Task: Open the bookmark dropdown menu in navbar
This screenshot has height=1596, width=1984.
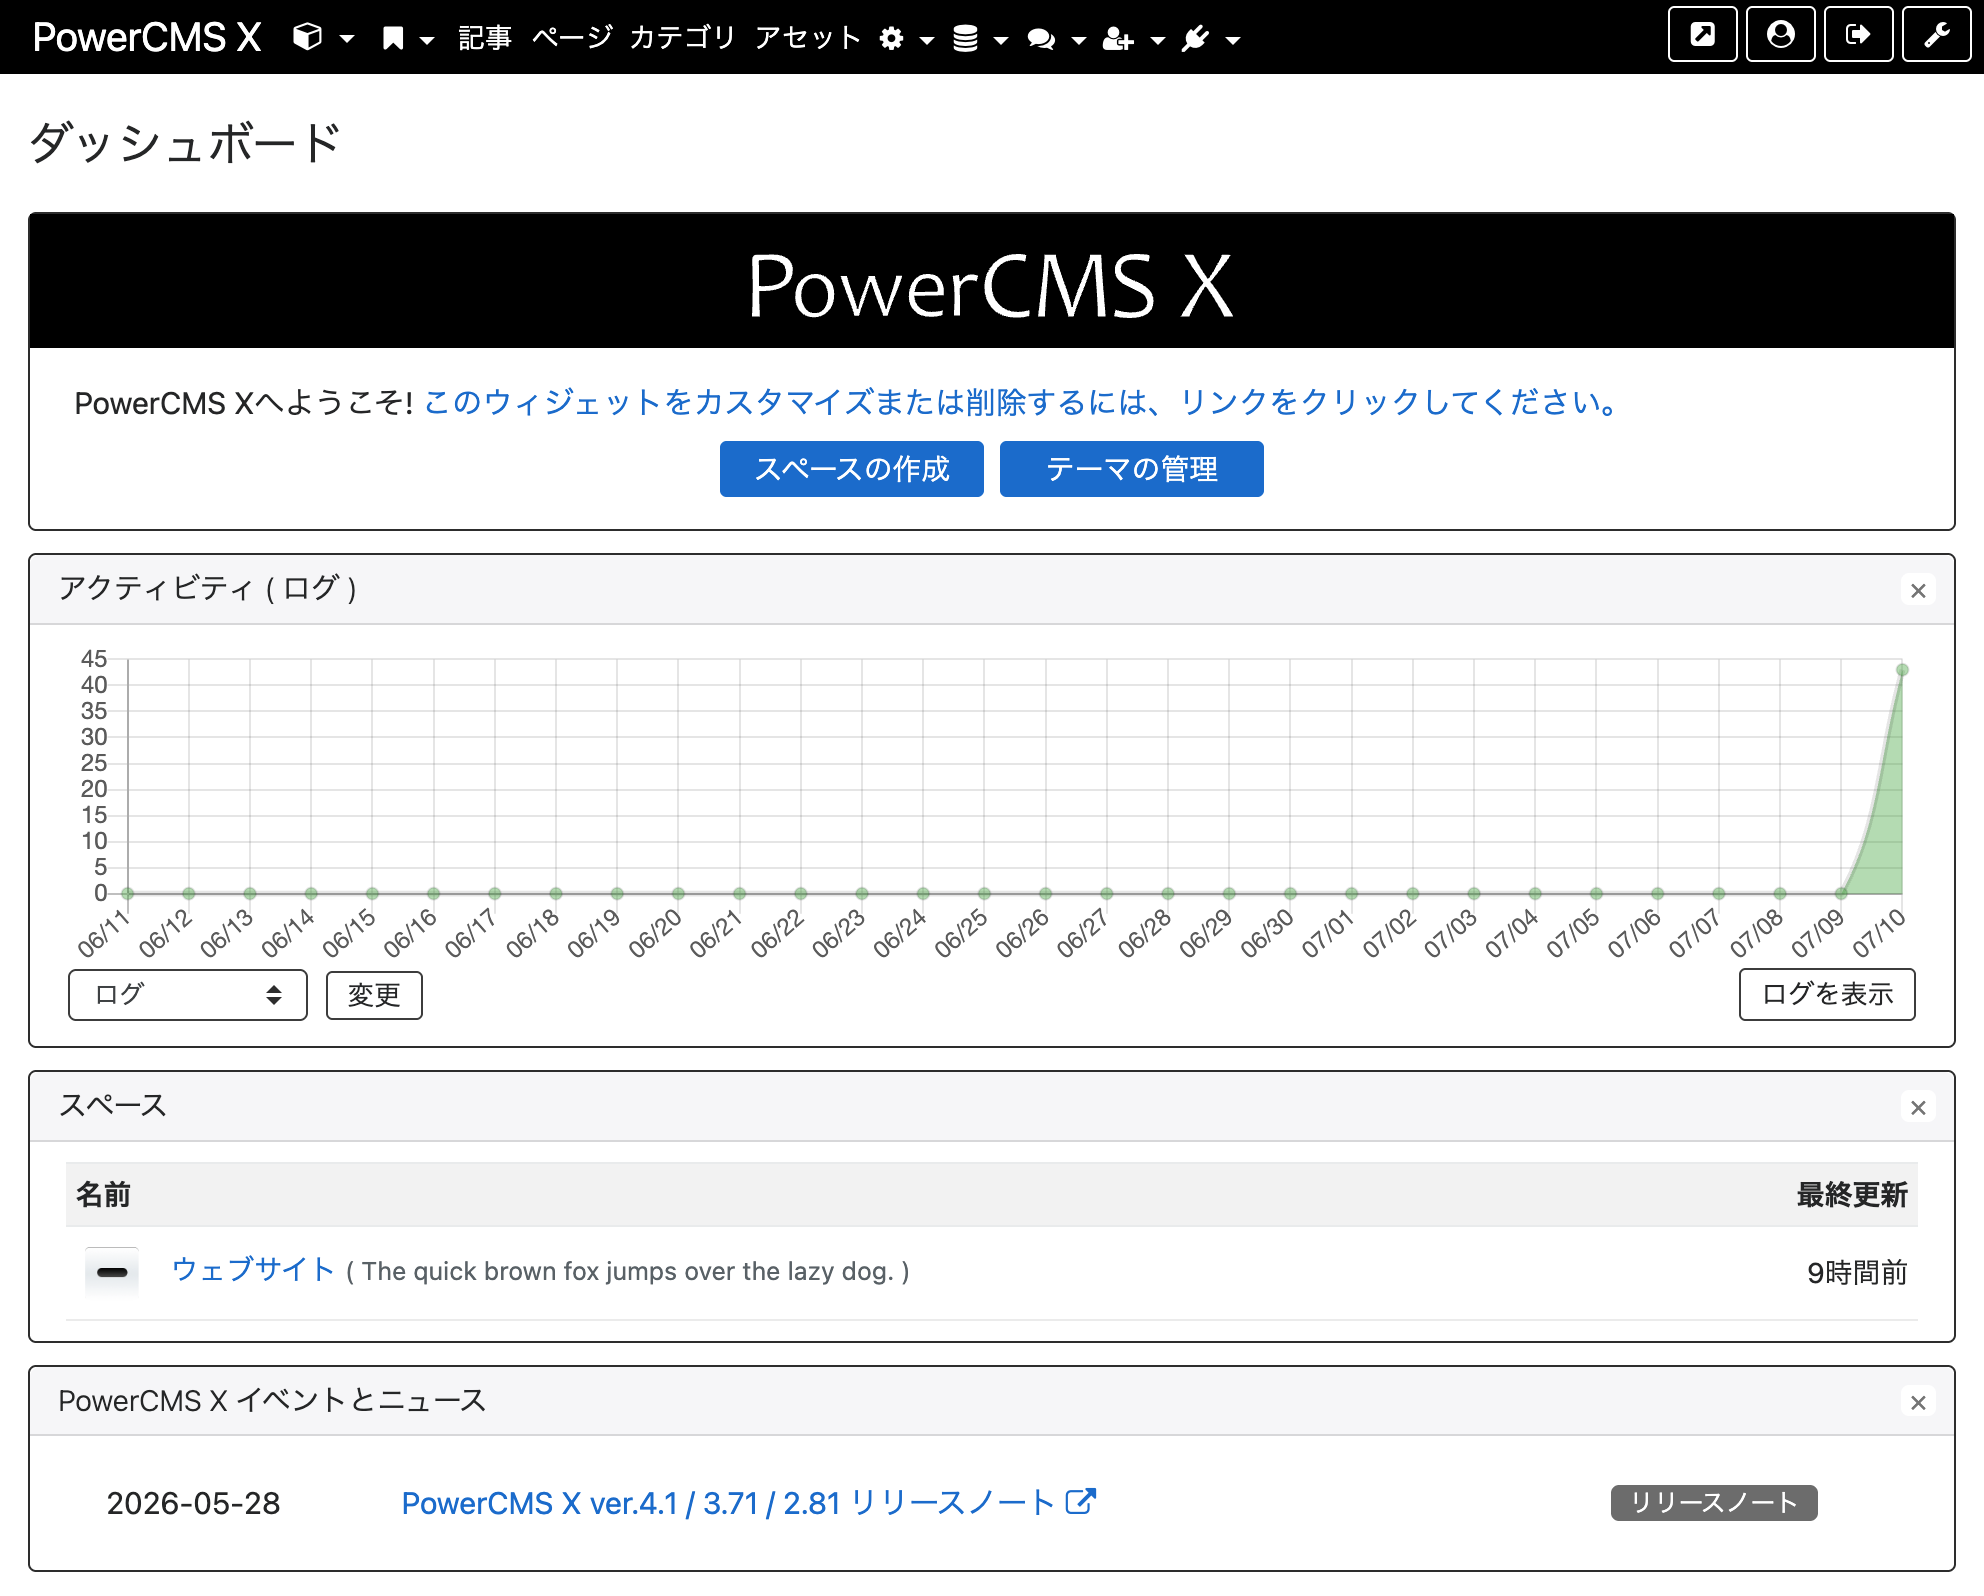Action: point(407,38)
